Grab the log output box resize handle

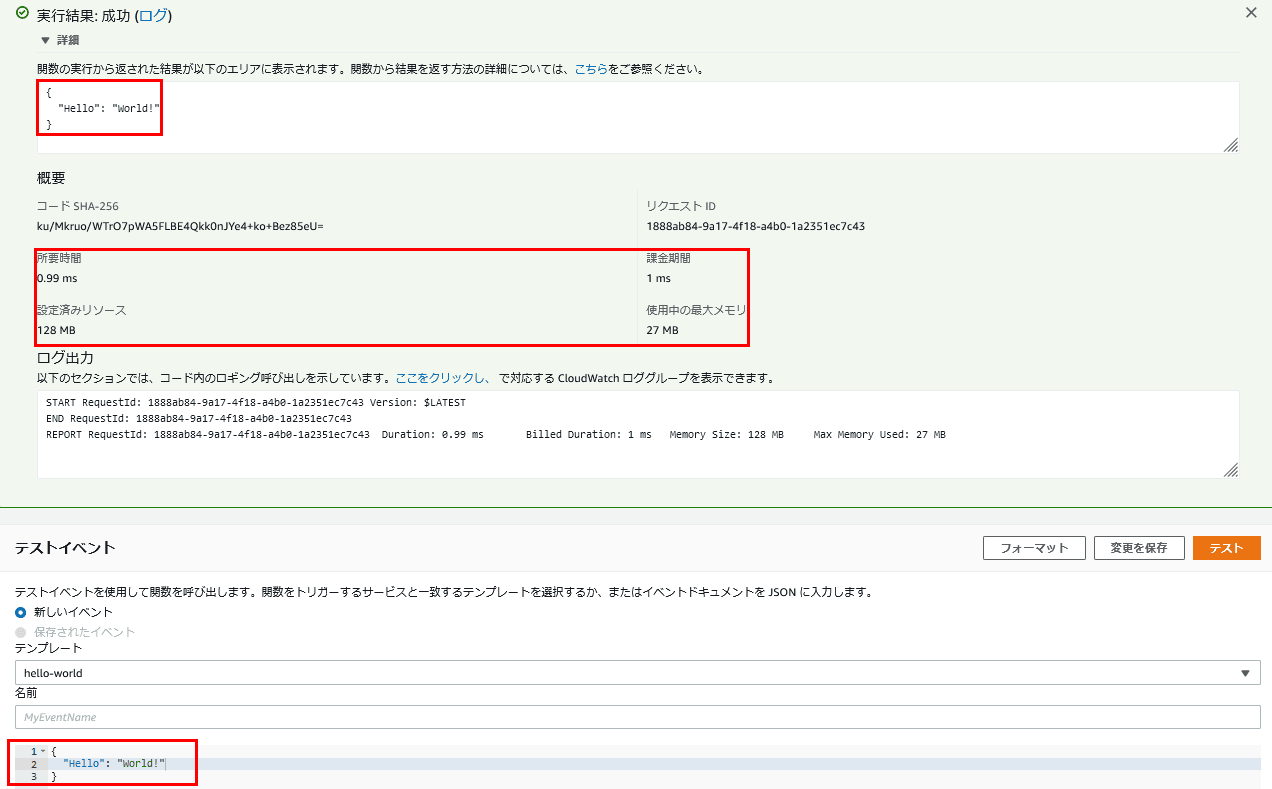1231,470
